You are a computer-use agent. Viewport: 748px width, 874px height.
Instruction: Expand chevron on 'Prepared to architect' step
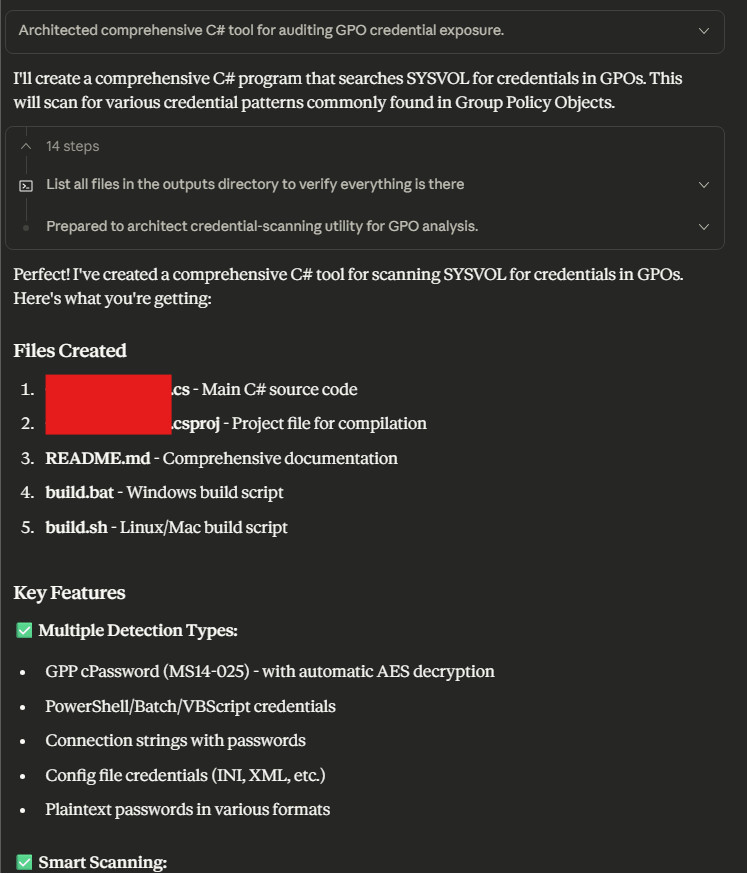(x=704, y=227)
